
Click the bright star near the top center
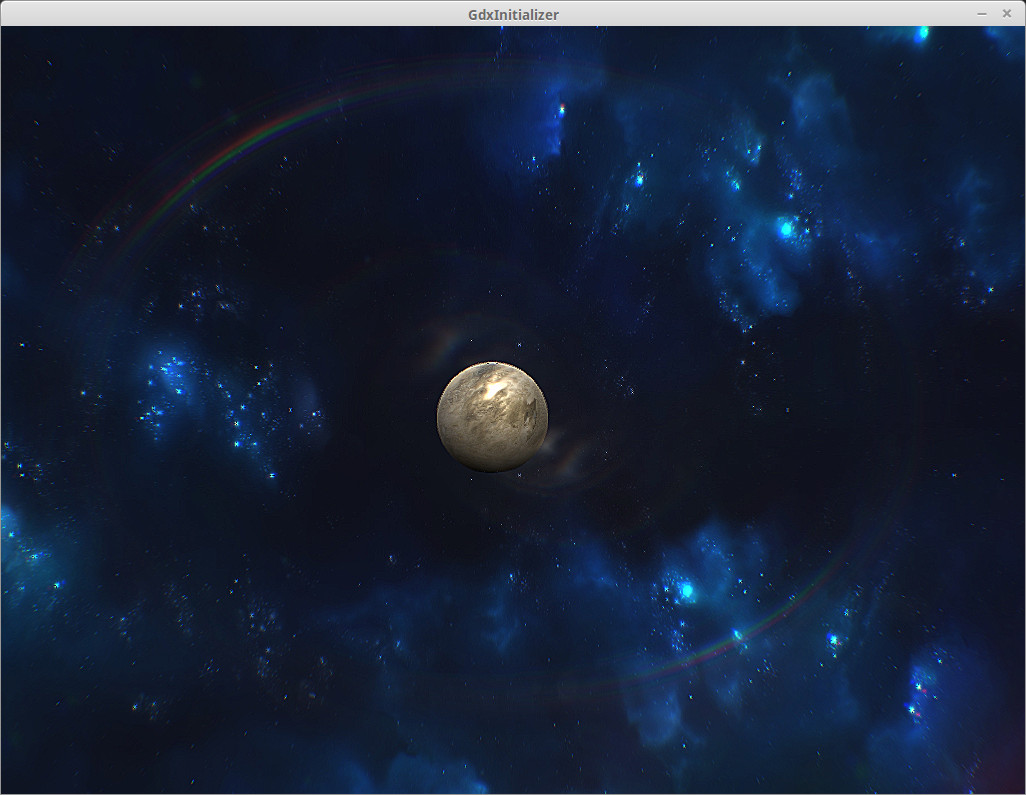coord(562,108)
